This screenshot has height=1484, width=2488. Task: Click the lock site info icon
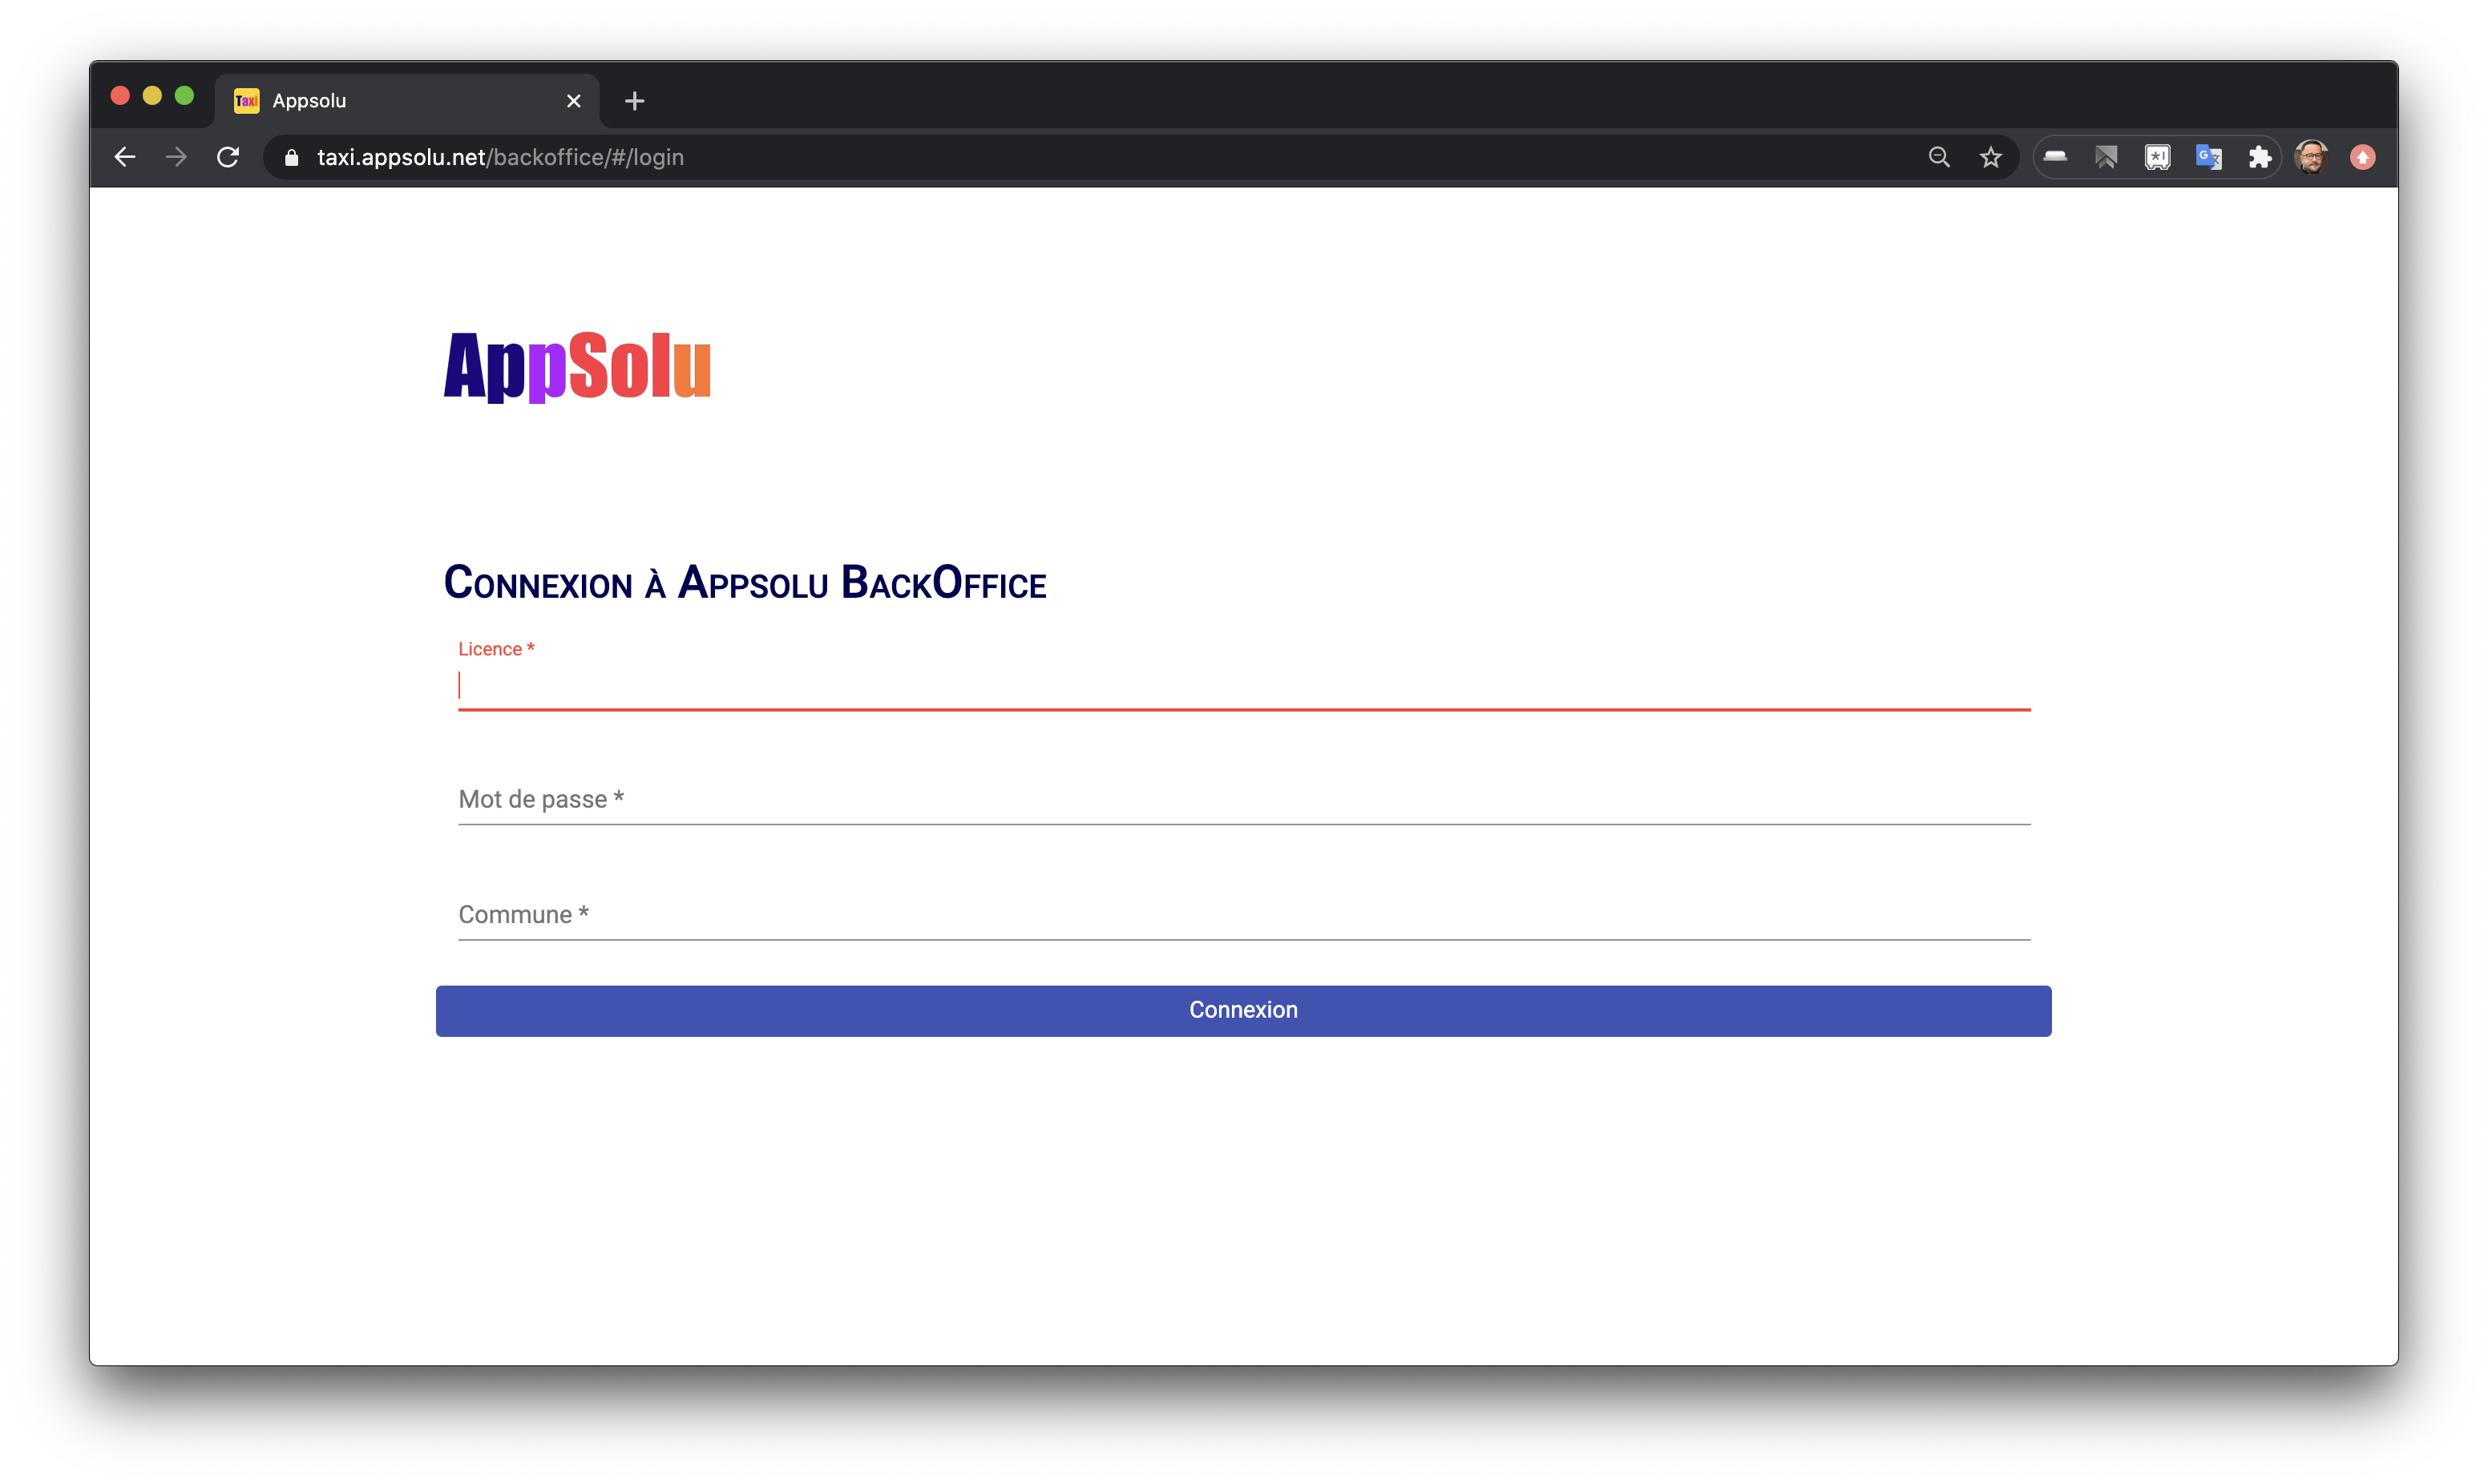pyautogui.click(x=292, y=158)
